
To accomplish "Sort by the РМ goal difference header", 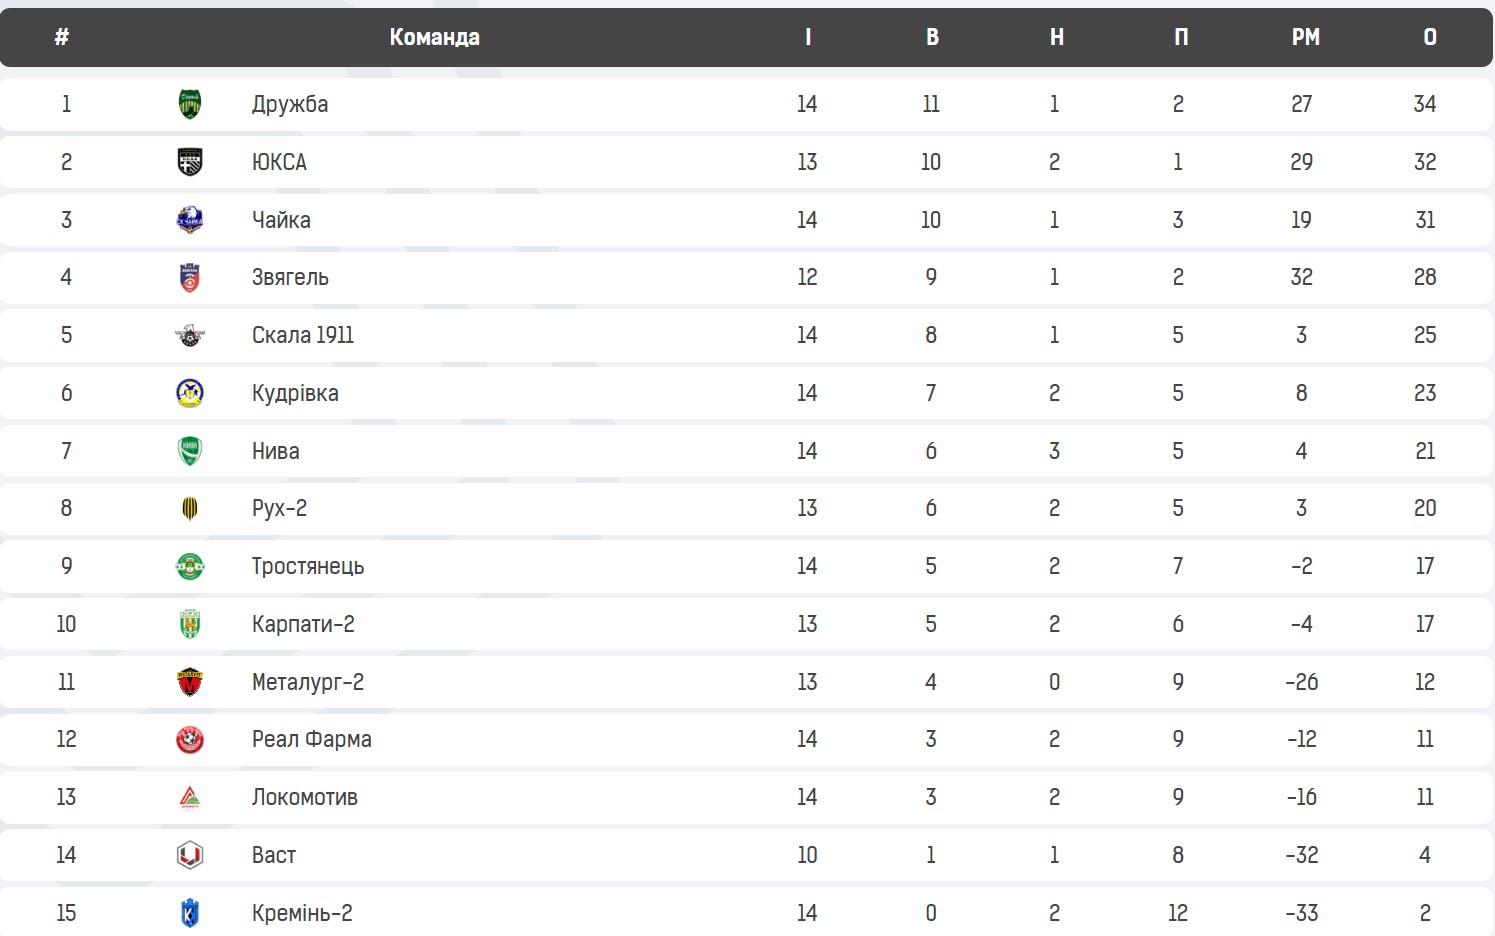I will (1305, 37).
